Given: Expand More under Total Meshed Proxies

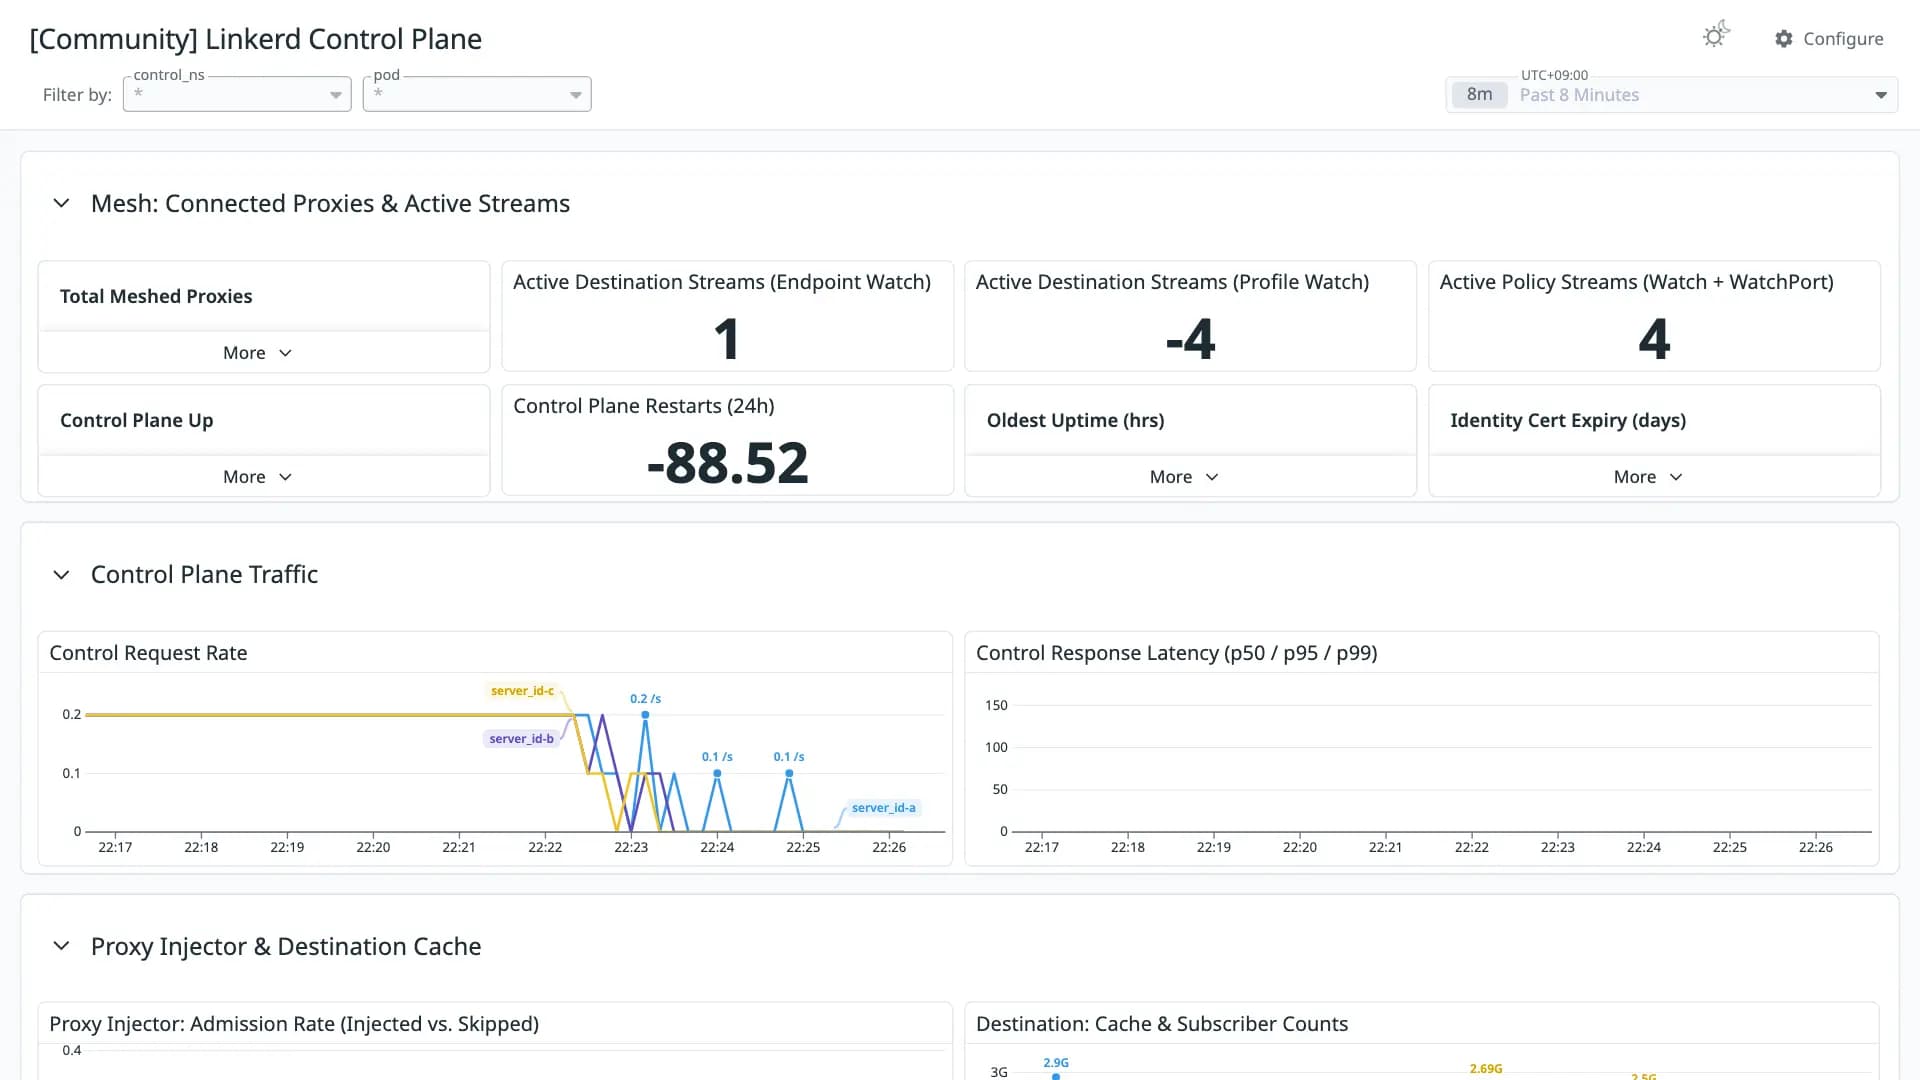Looking at the screenshot, I should (x=257, y=353).
